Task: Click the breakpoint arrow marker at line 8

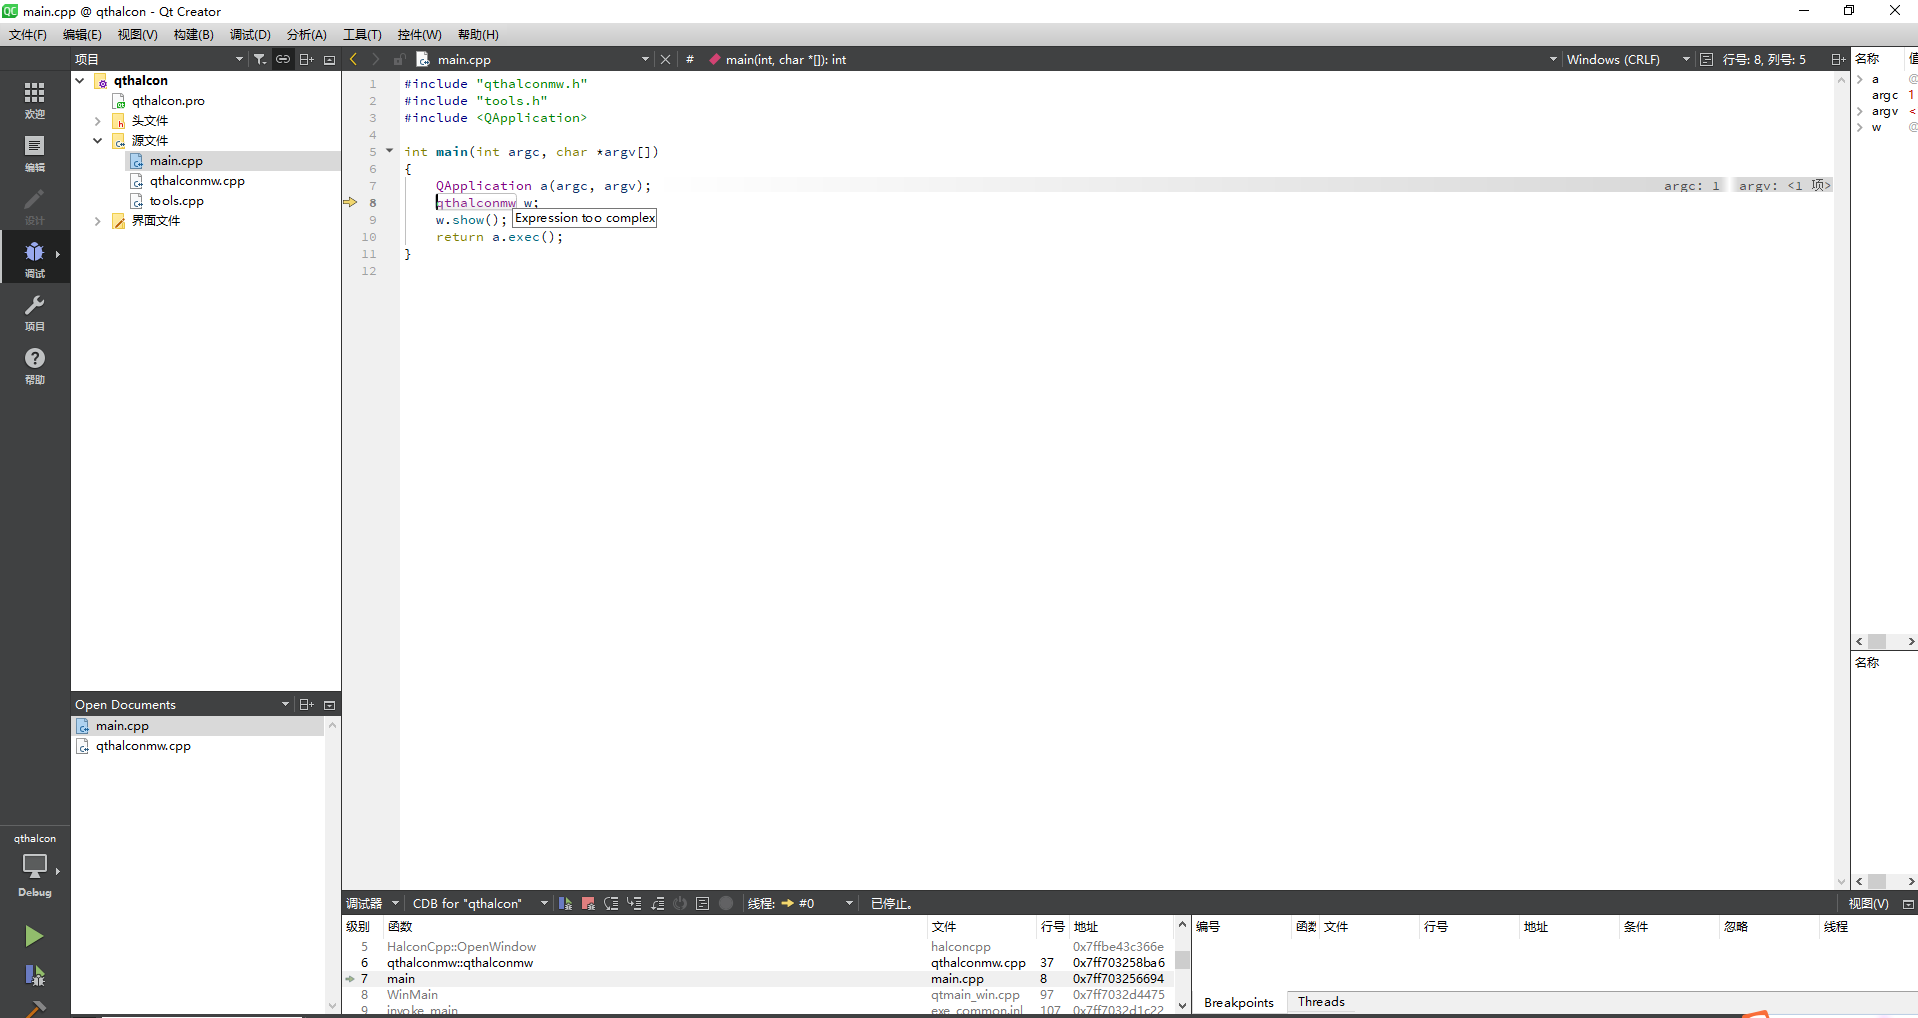Action: tap(350, 202)
